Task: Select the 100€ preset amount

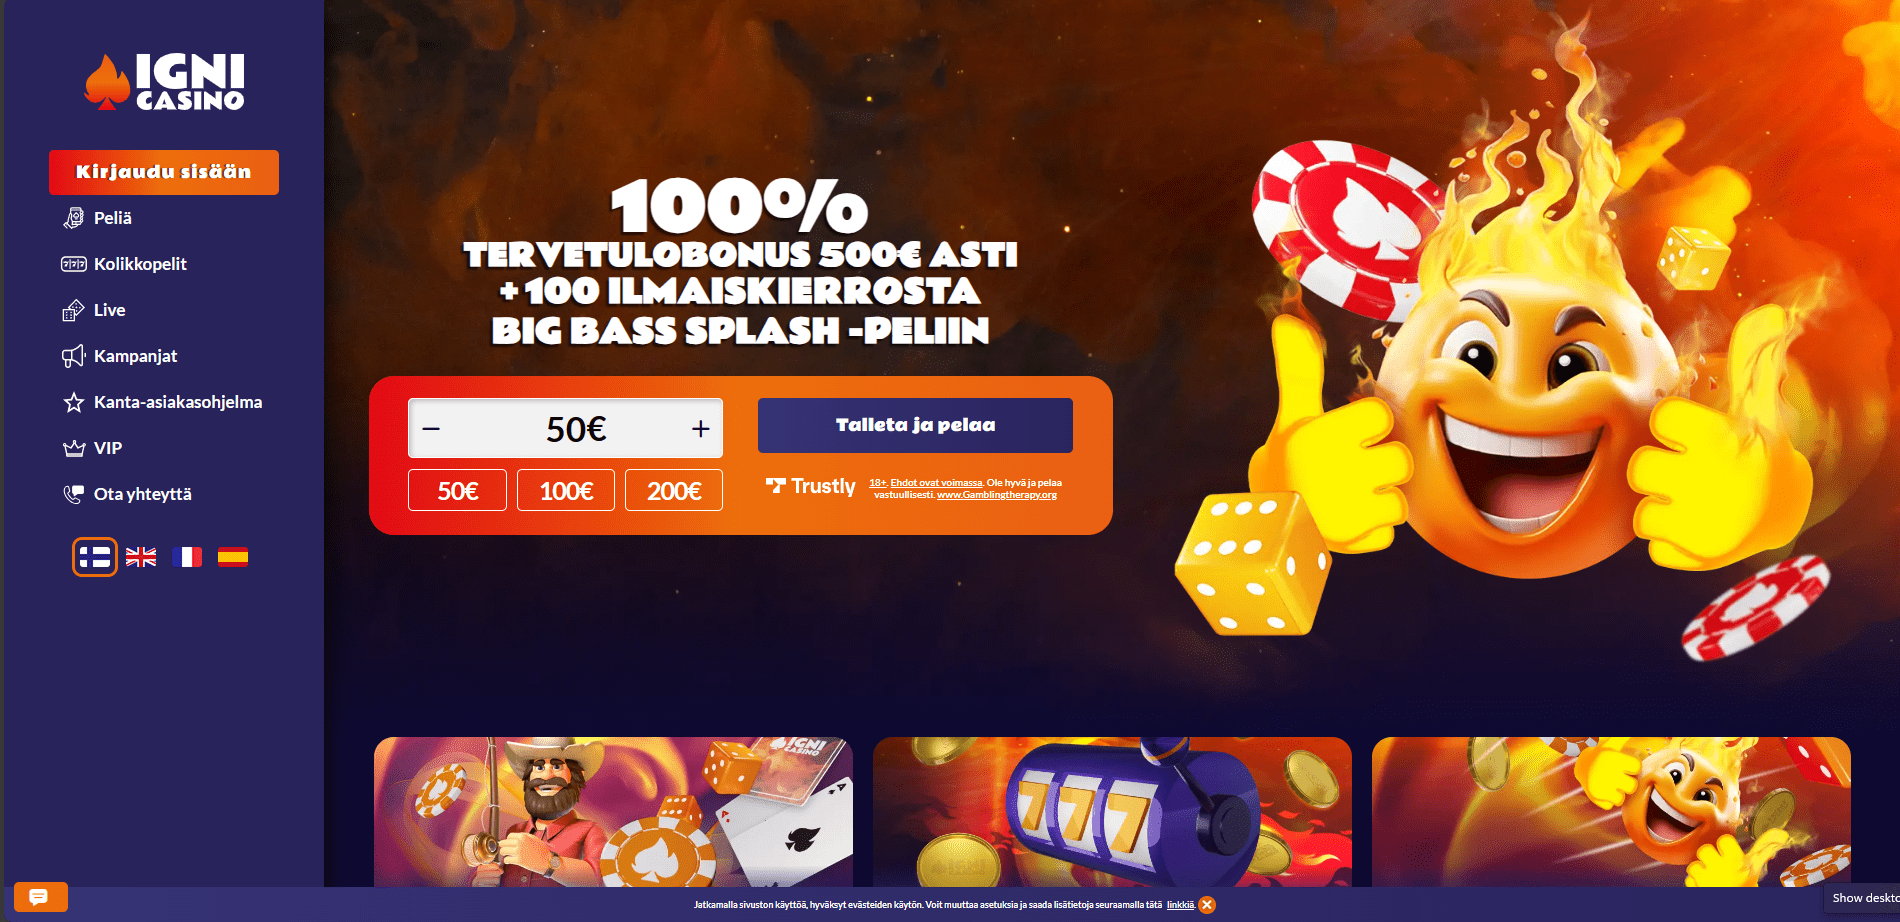Action: [566, 490]
